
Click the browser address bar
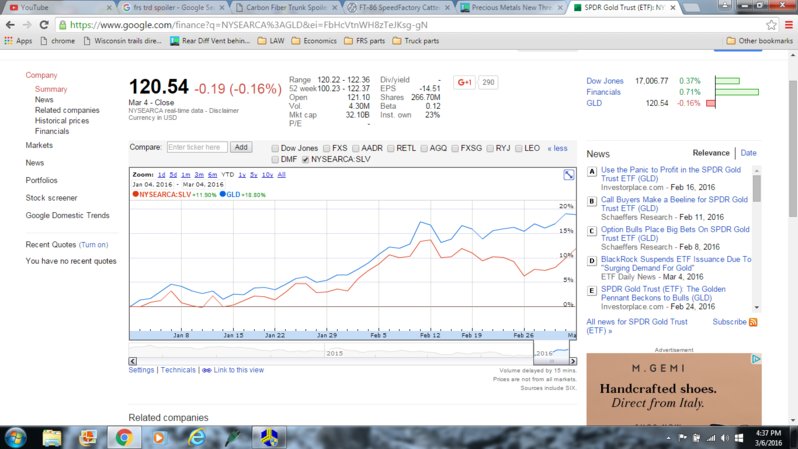point(407,25)
